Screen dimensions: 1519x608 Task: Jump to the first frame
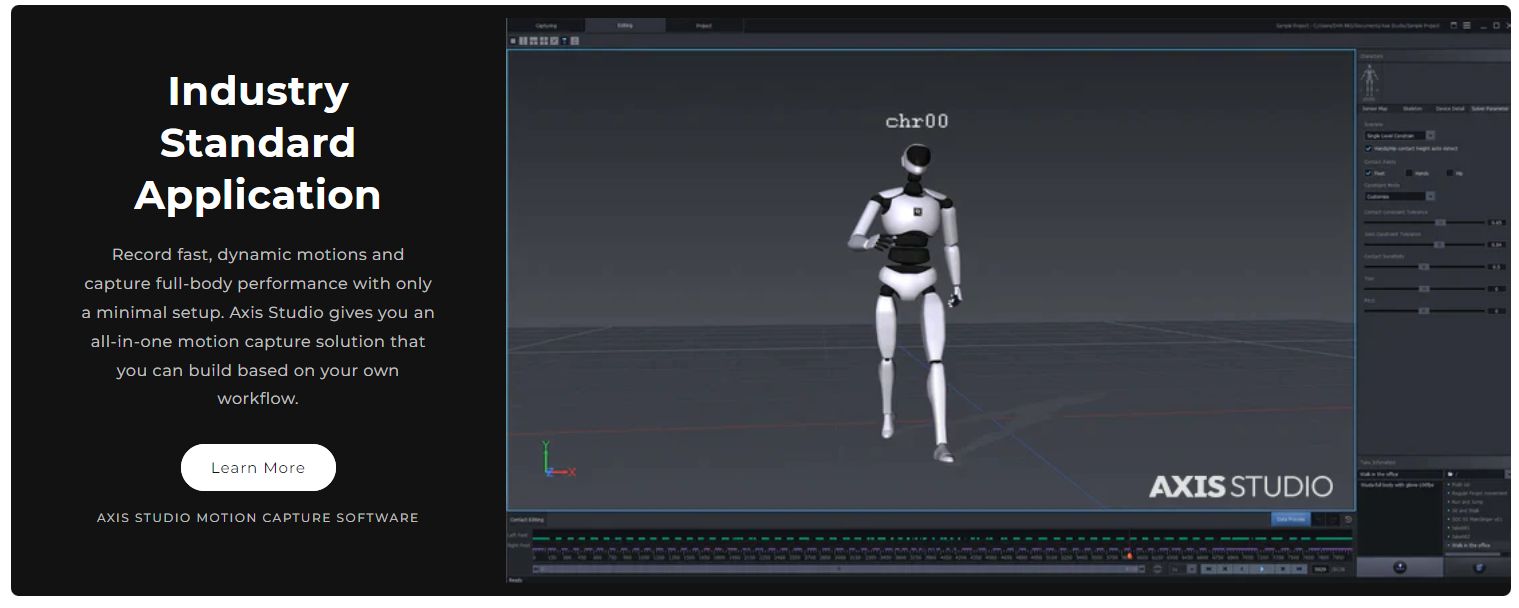(1209, 569)
